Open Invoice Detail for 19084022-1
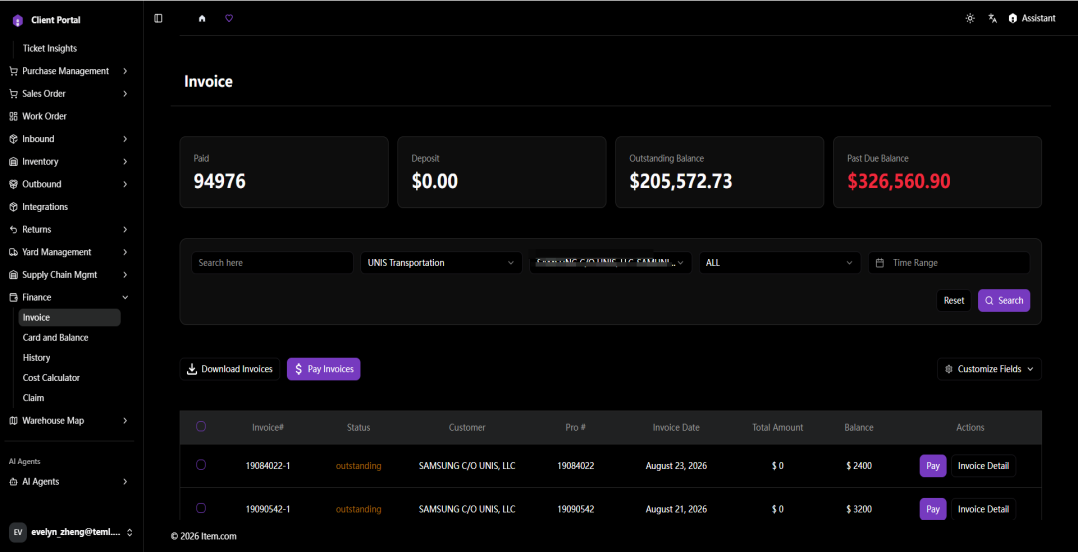 tap(983, 465)
